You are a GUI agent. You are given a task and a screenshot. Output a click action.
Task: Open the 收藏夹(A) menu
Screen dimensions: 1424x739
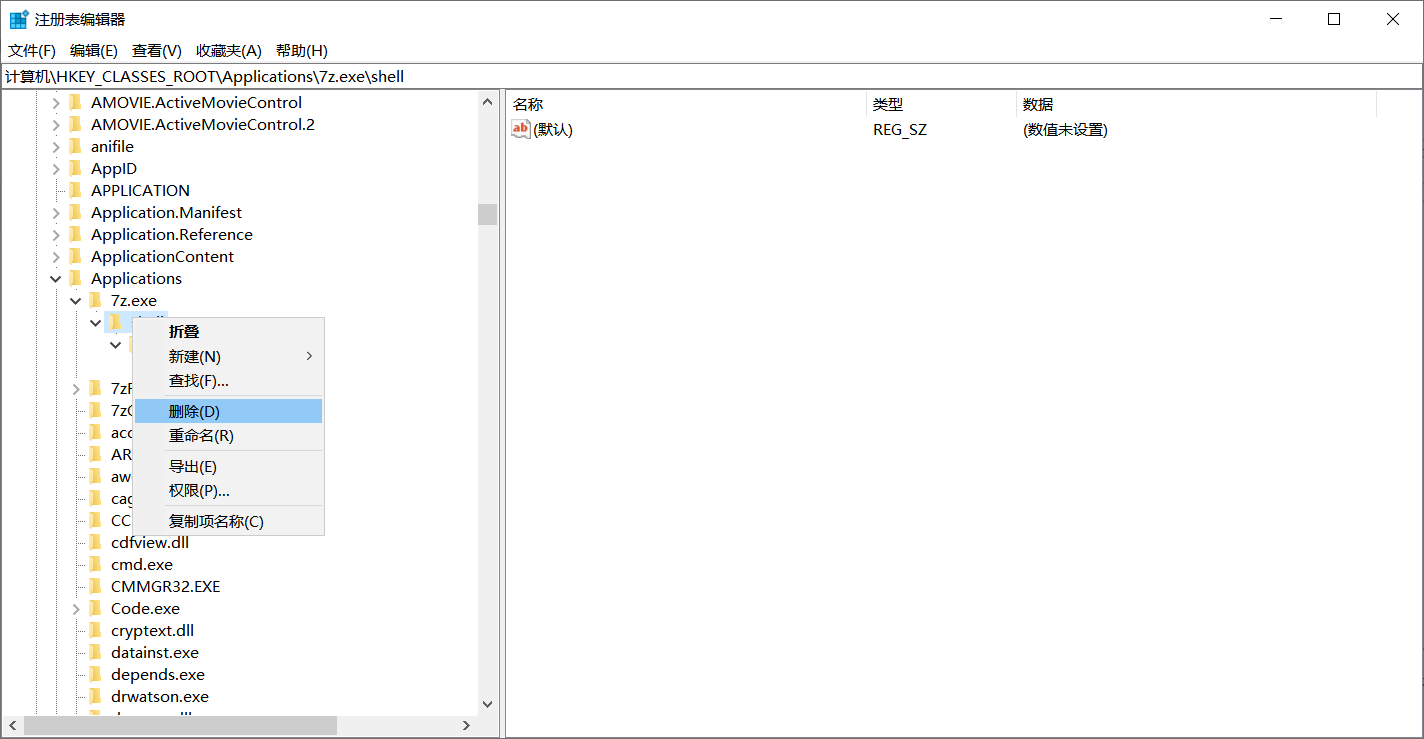228,50
